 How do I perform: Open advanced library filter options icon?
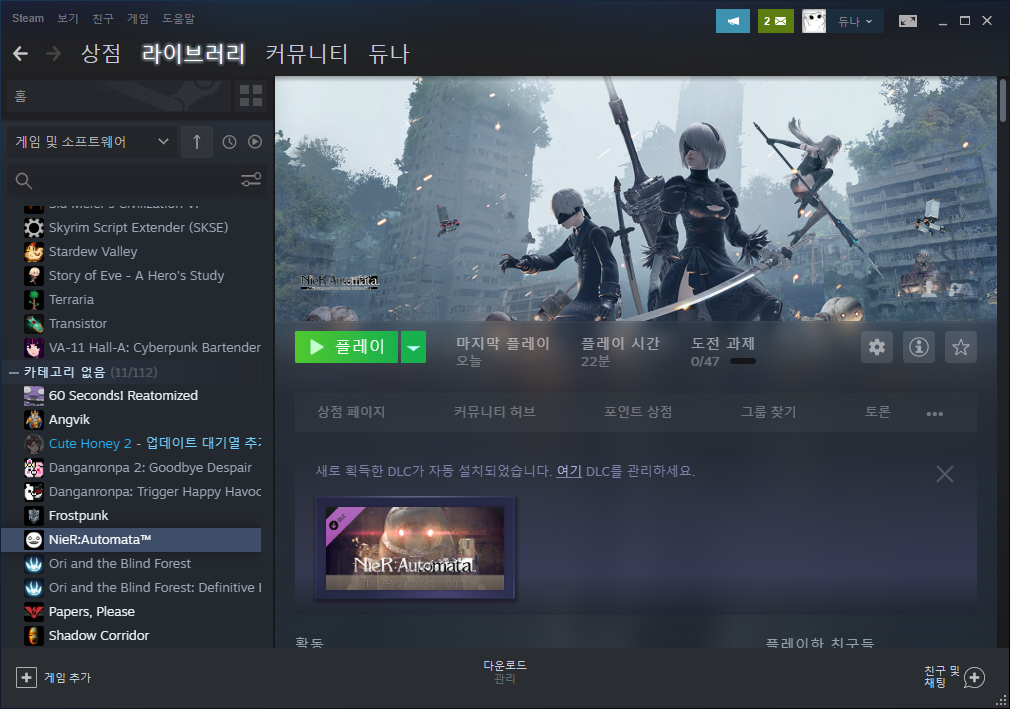coord(251,180)
